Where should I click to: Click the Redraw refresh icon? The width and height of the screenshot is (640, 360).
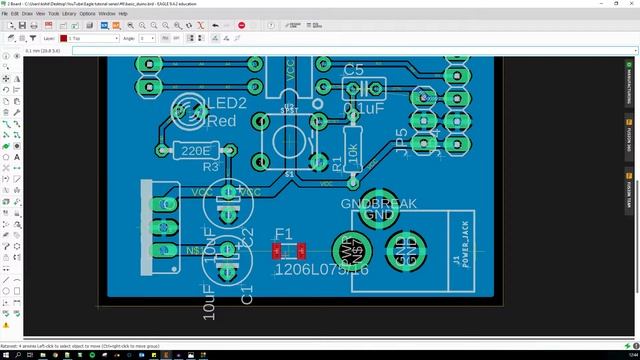click(189, 25)
